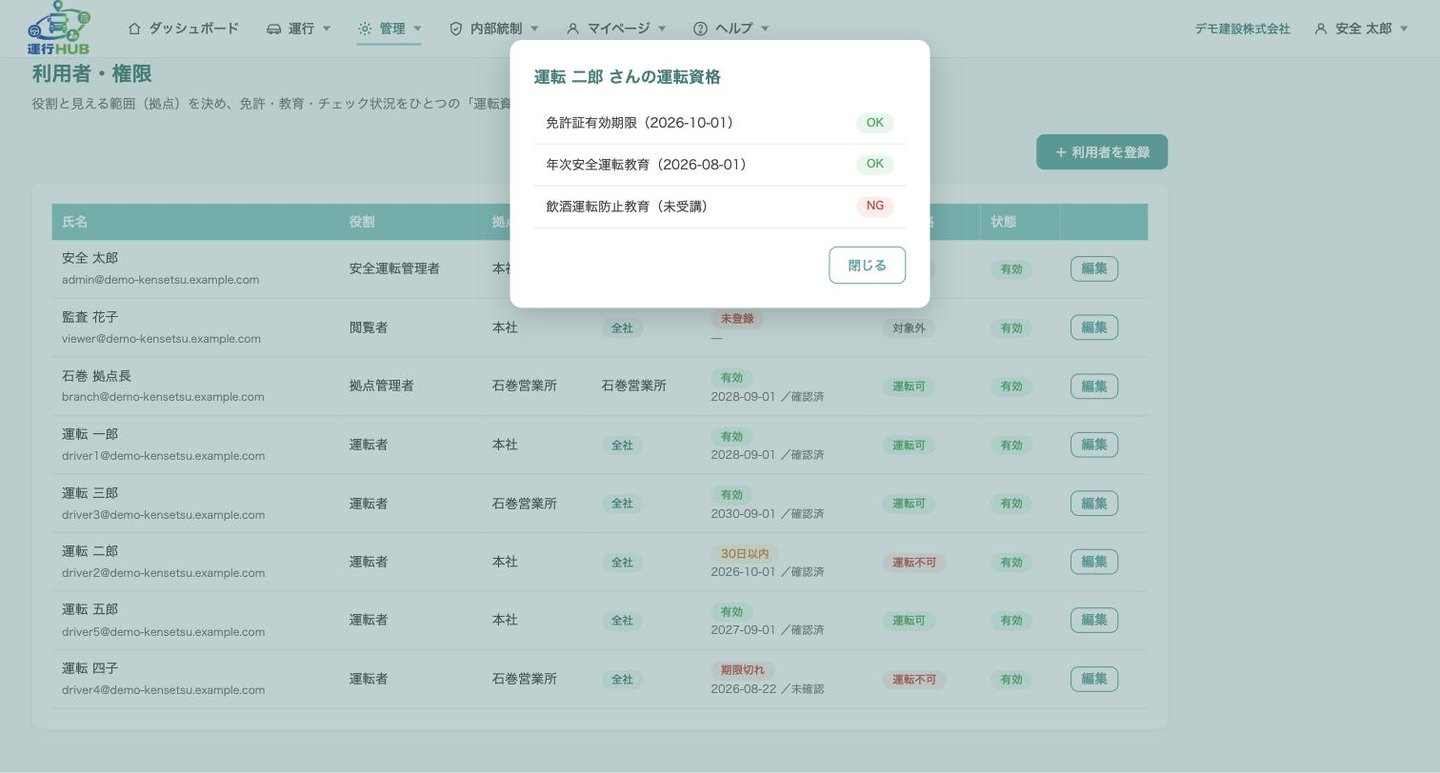Click the car icon beside 運行
This screenshot has height=773, width=1440.
[274, 29]
